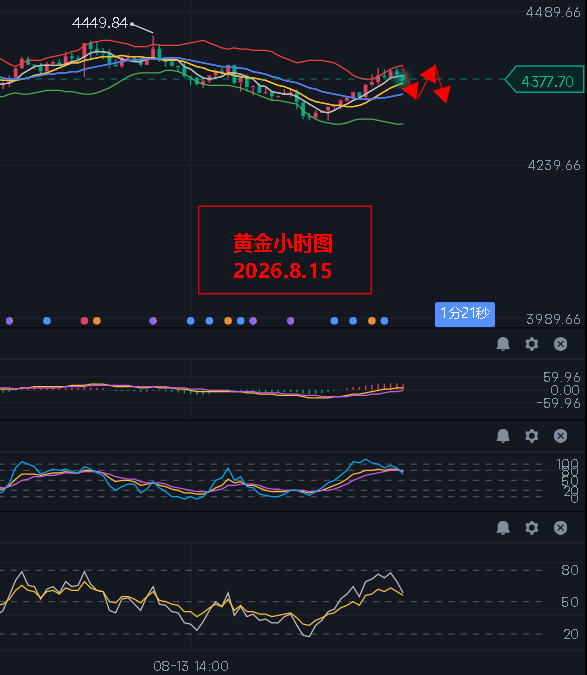
Task: Close the MACD indicator panel
Action: 560,344
